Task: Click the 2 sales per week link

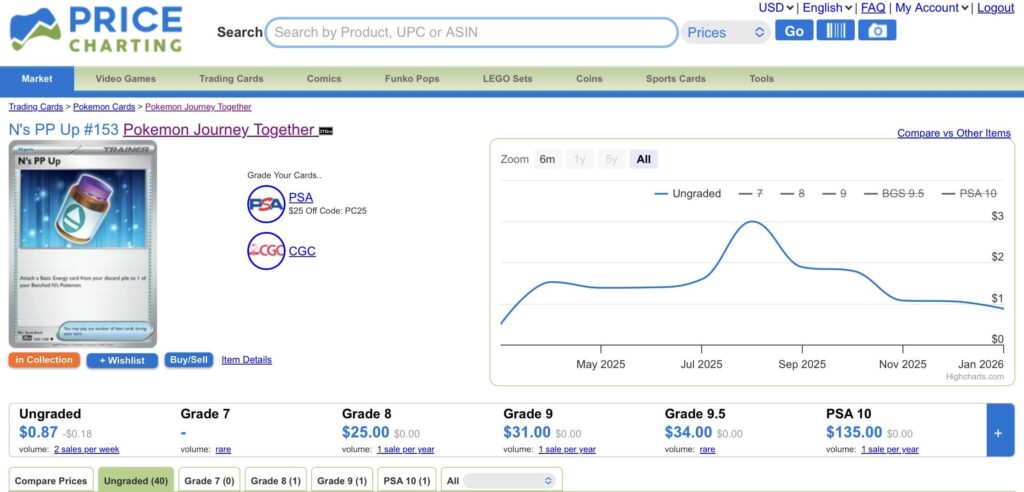Action: [x=87, y=450]
